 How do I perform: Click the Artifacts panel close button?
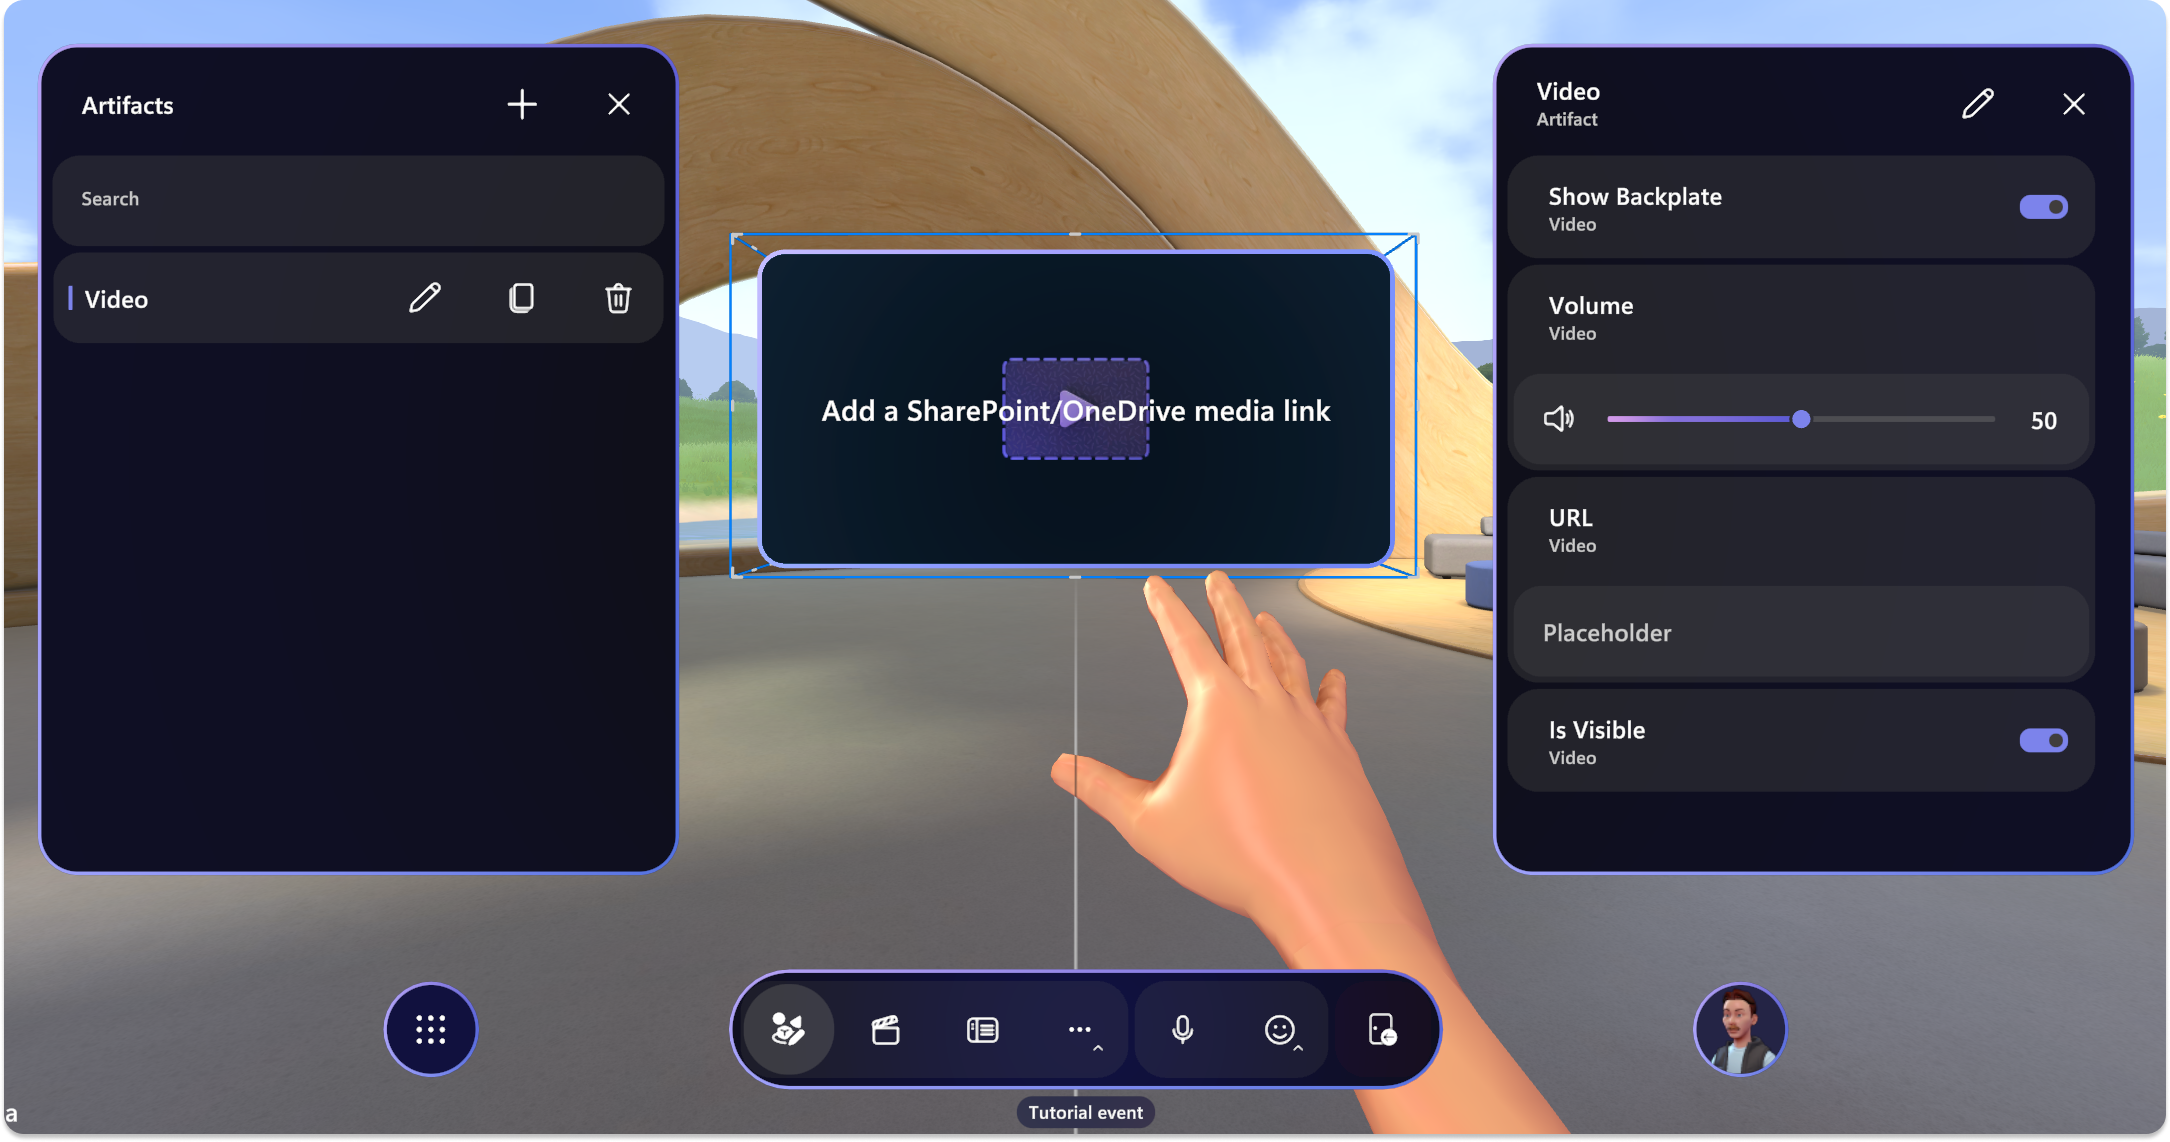click(619, 103)
